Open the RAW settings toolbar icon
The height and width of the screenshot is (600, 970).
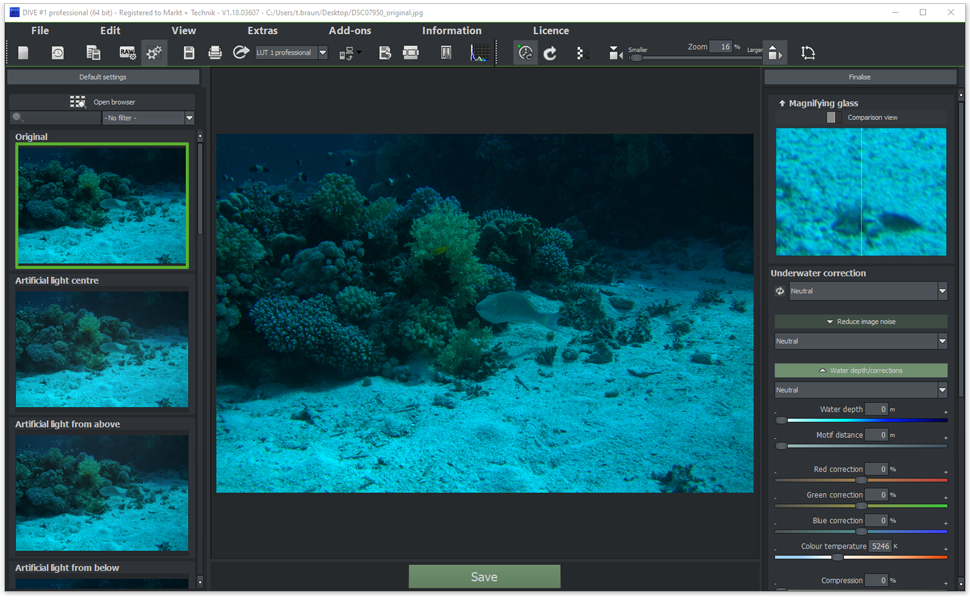[128, 53]
